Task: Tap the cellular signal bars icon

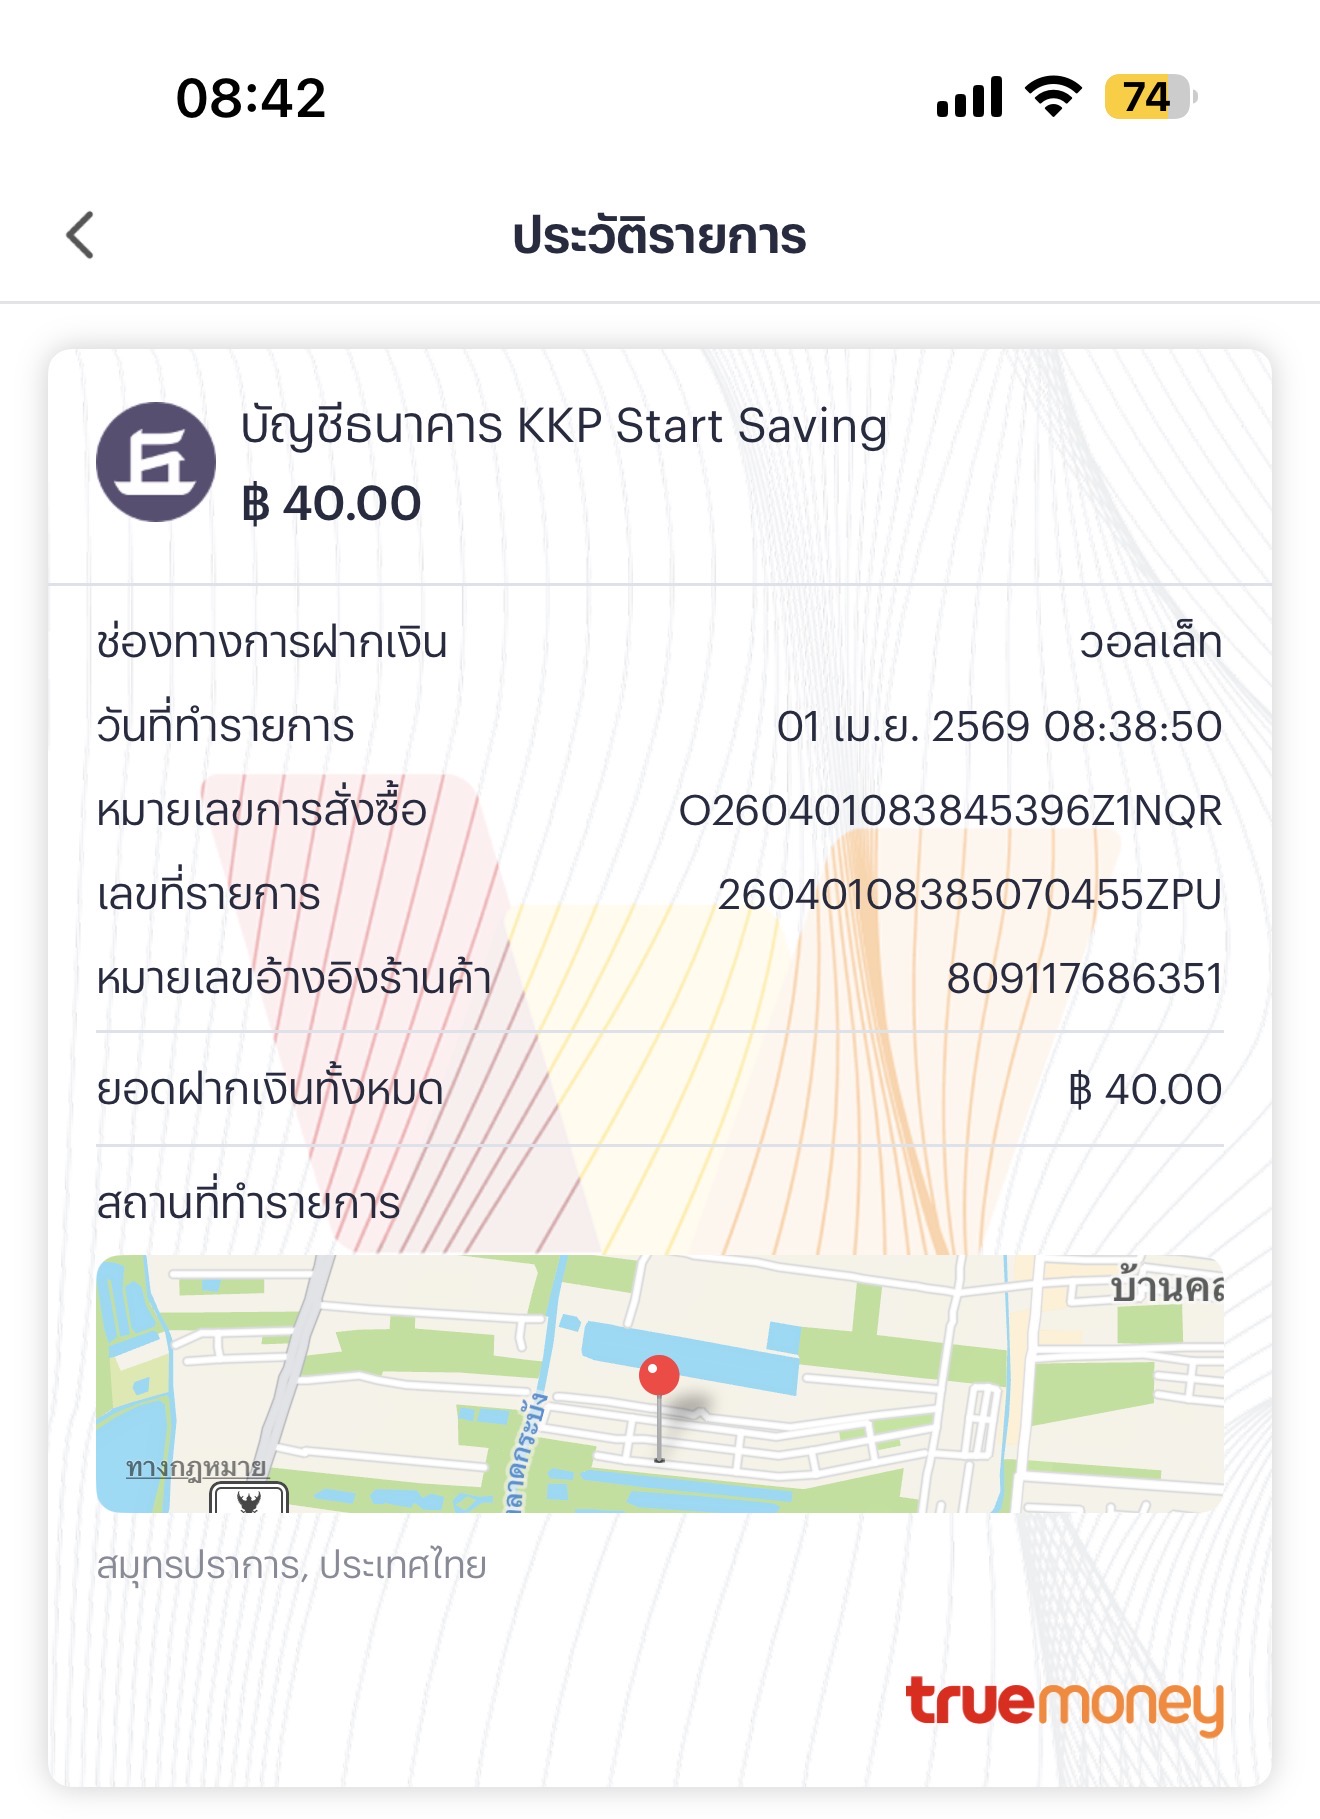Action: pos(969,97)
